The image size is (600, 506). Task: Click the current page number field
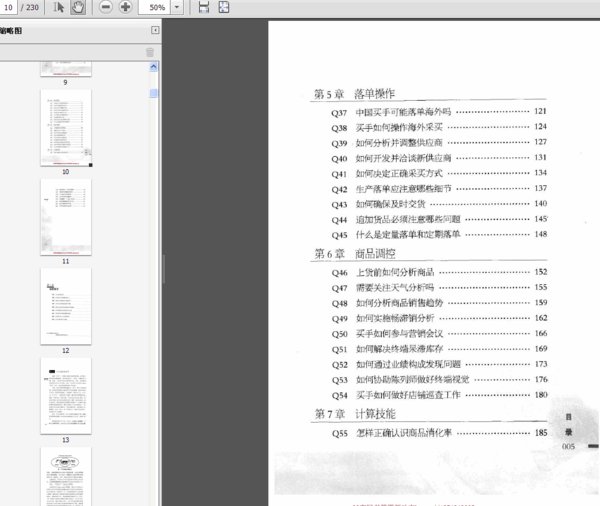[x=8, y=7]
